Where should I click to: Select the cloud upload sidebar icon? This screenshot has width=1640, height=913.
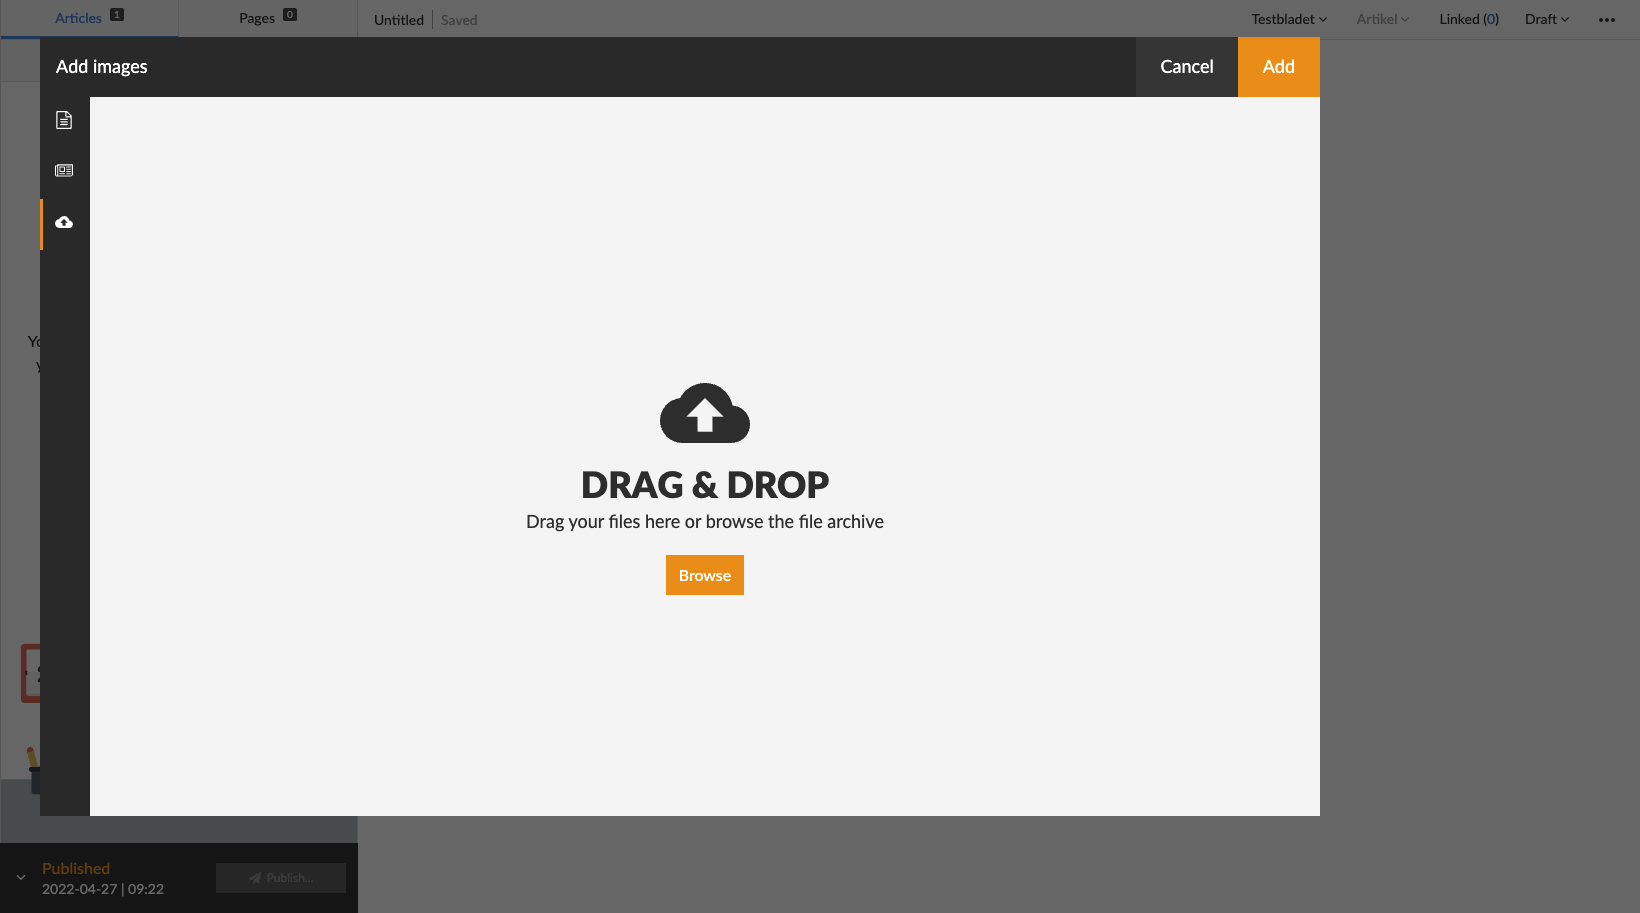[64, 223]
